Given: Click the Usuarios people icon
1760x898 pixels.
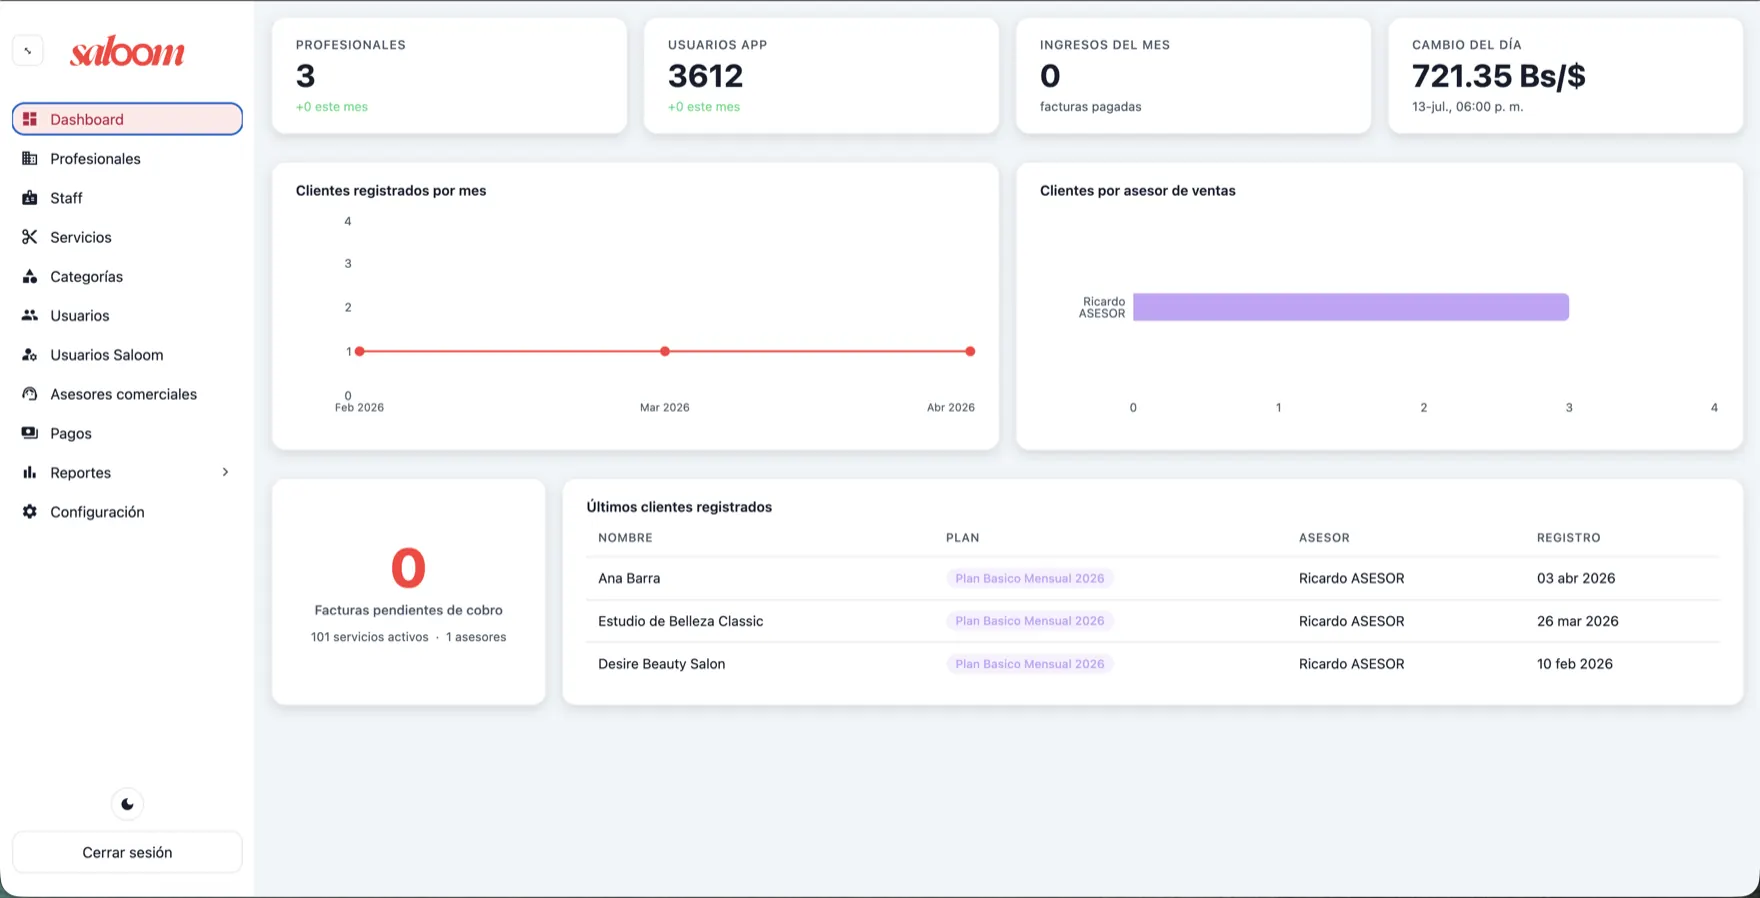Looking at the screenshot, I should coord(30,315).
